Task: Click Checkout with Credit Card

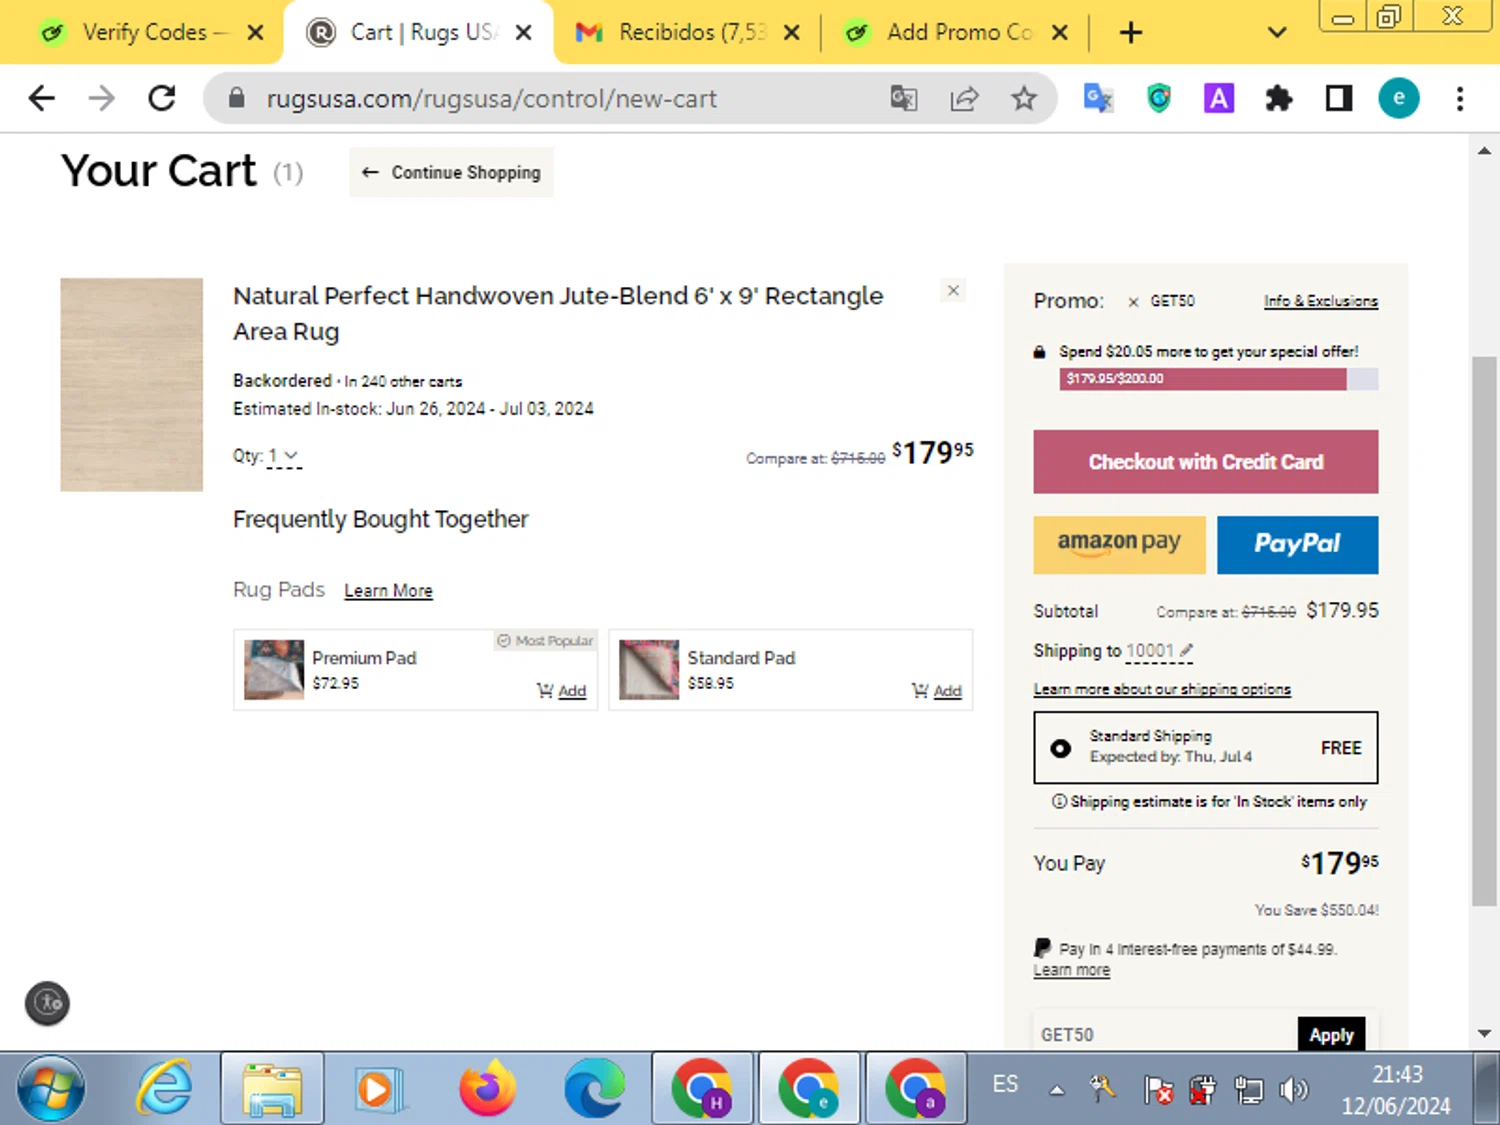Action: pyautogui.click(x=1205, y=462)
